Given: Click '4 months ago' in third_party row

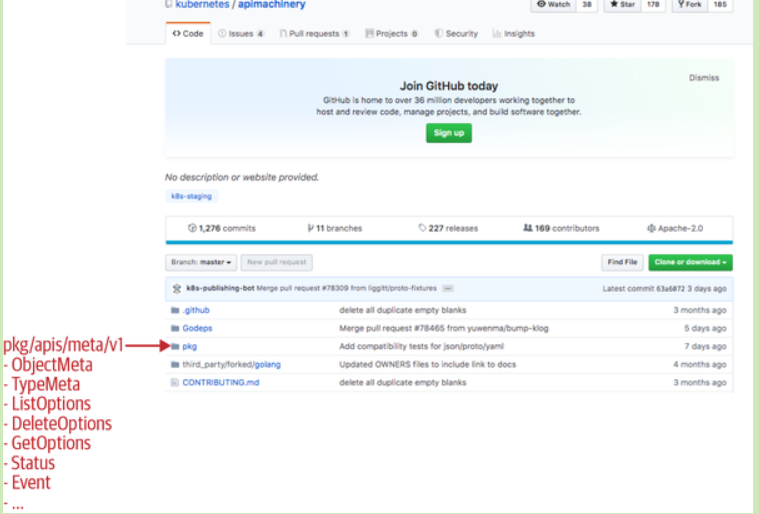Looking at the screenshot, I should [x=699, y=364].
